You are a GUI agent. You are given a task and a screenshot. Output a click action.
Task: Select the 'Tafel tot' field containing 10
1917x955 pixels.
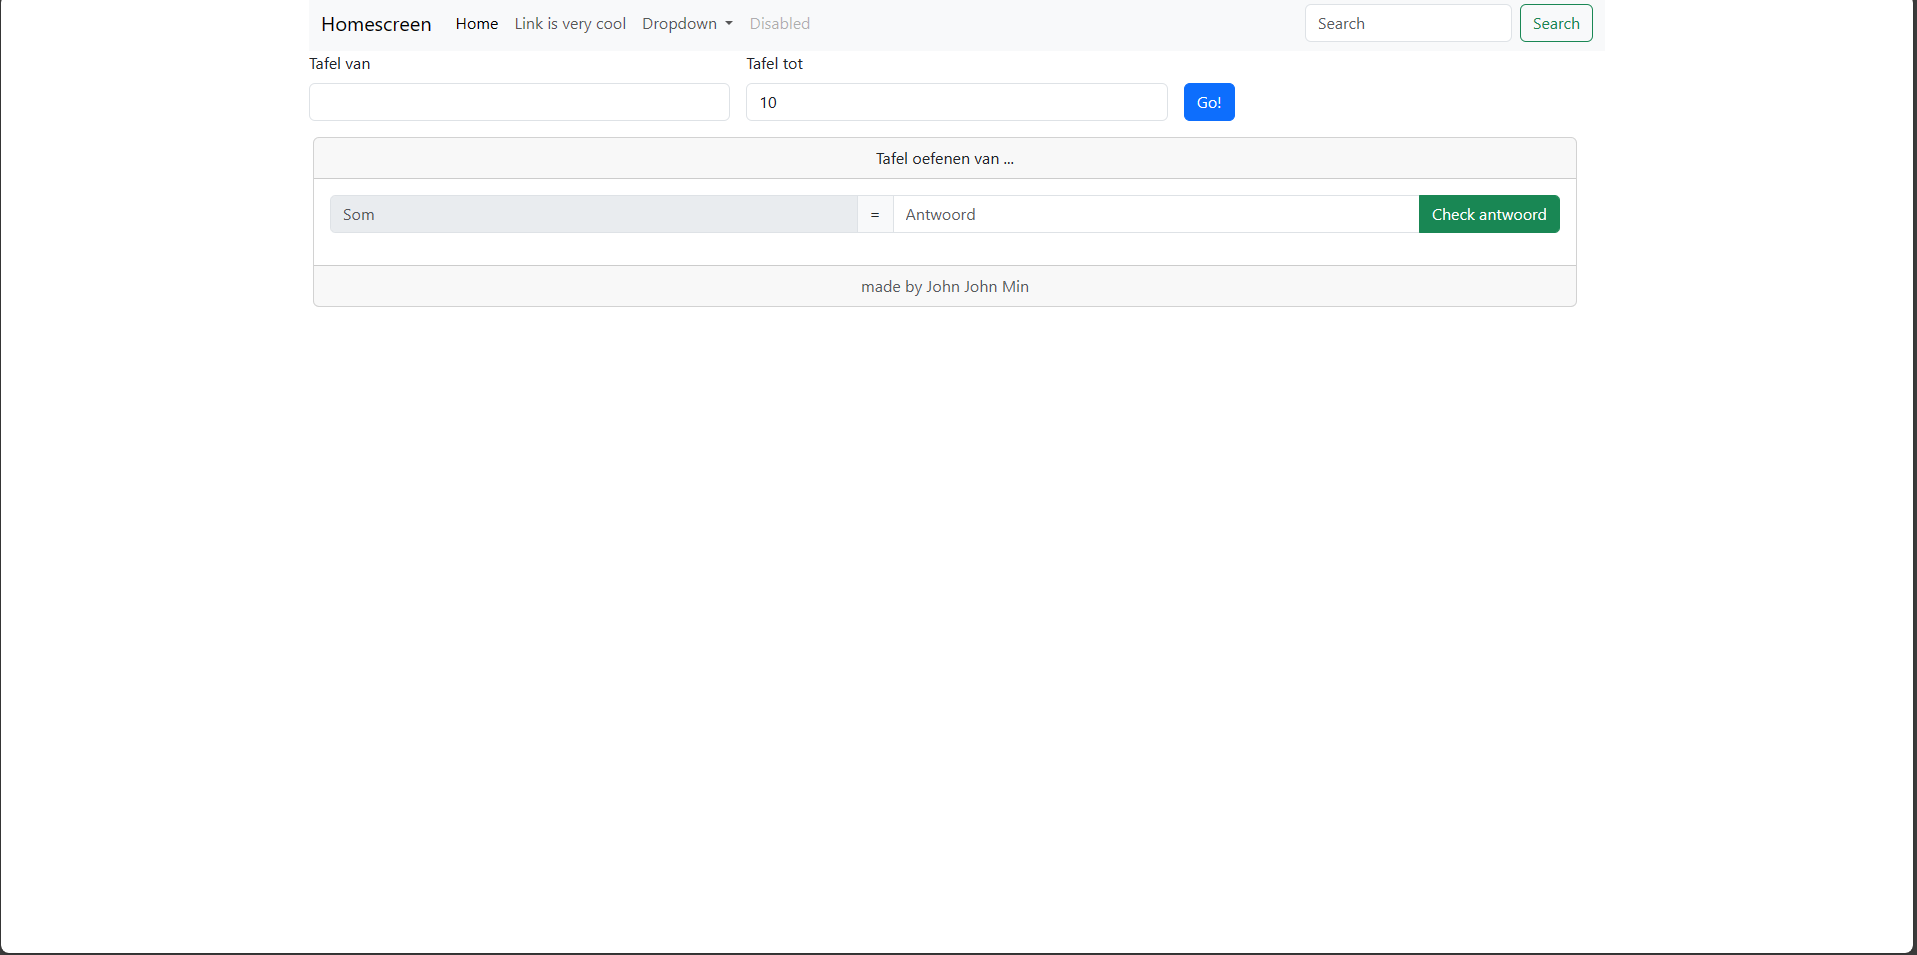957,102
